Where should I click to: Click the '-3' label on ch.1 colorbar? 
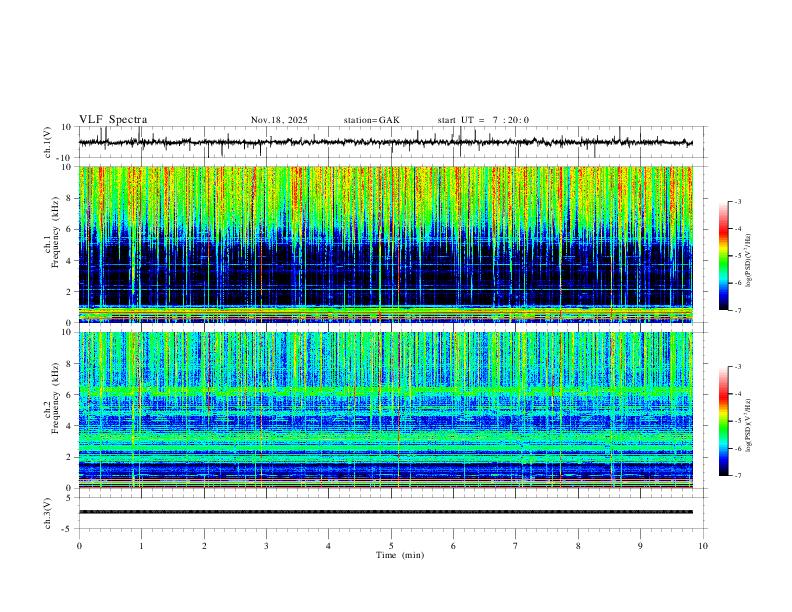[738, 201]
